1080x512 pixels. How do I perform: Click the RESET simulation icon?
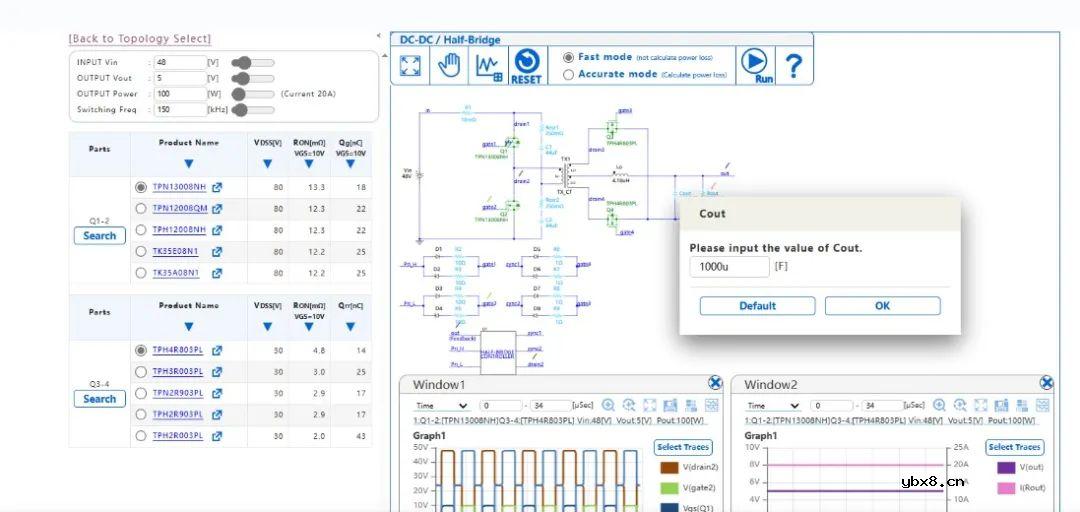(526, 66)
